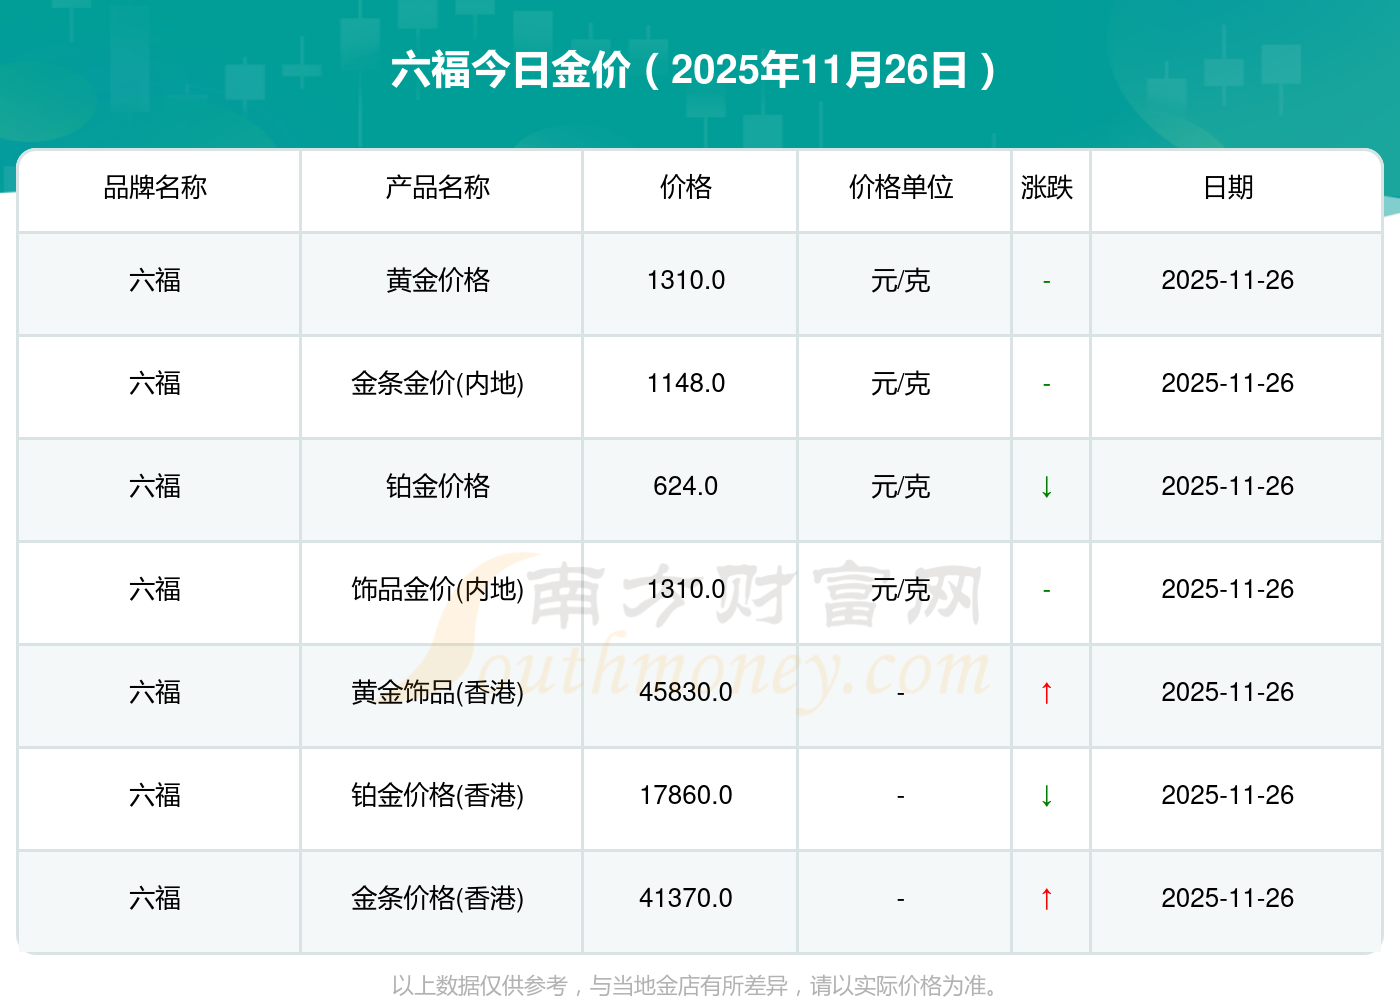Click the green down arrow in the 624.0 row
The image size is (1400, 1001).
(1046, 487)
